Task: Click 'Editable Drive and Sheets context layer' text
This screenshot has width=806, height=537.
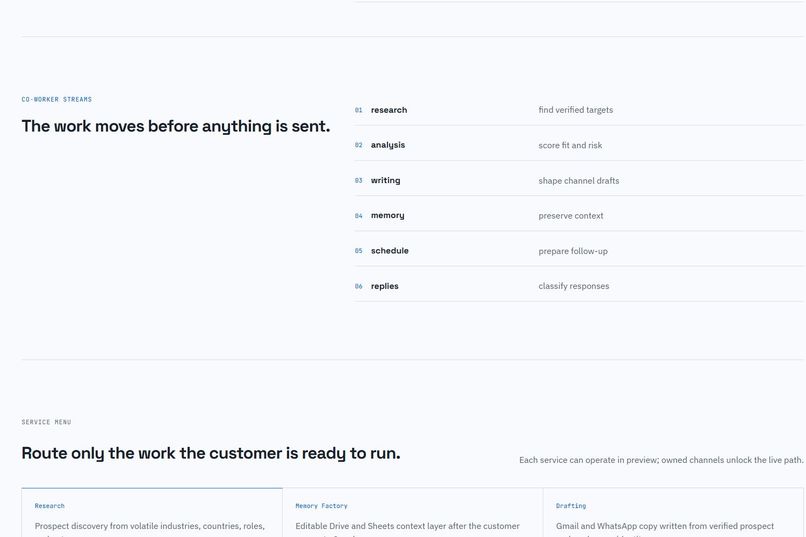Action: (407, 526)
